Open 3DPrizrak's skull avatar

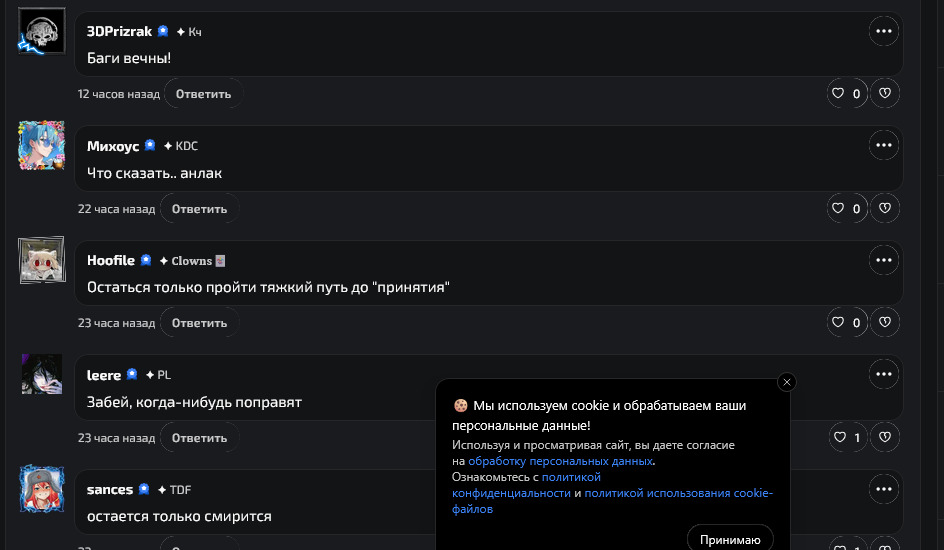[42, 32]
